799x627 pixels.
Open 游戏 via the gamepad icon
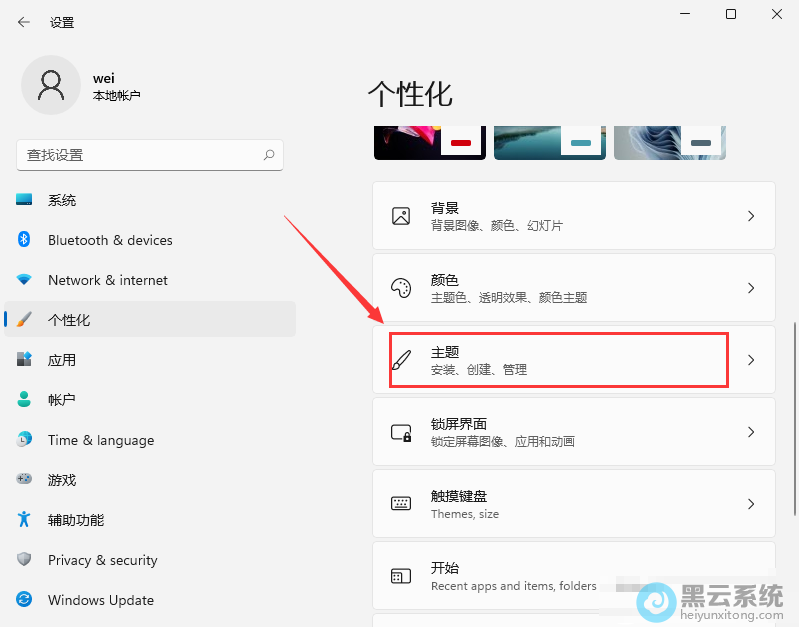click(25, 480)
